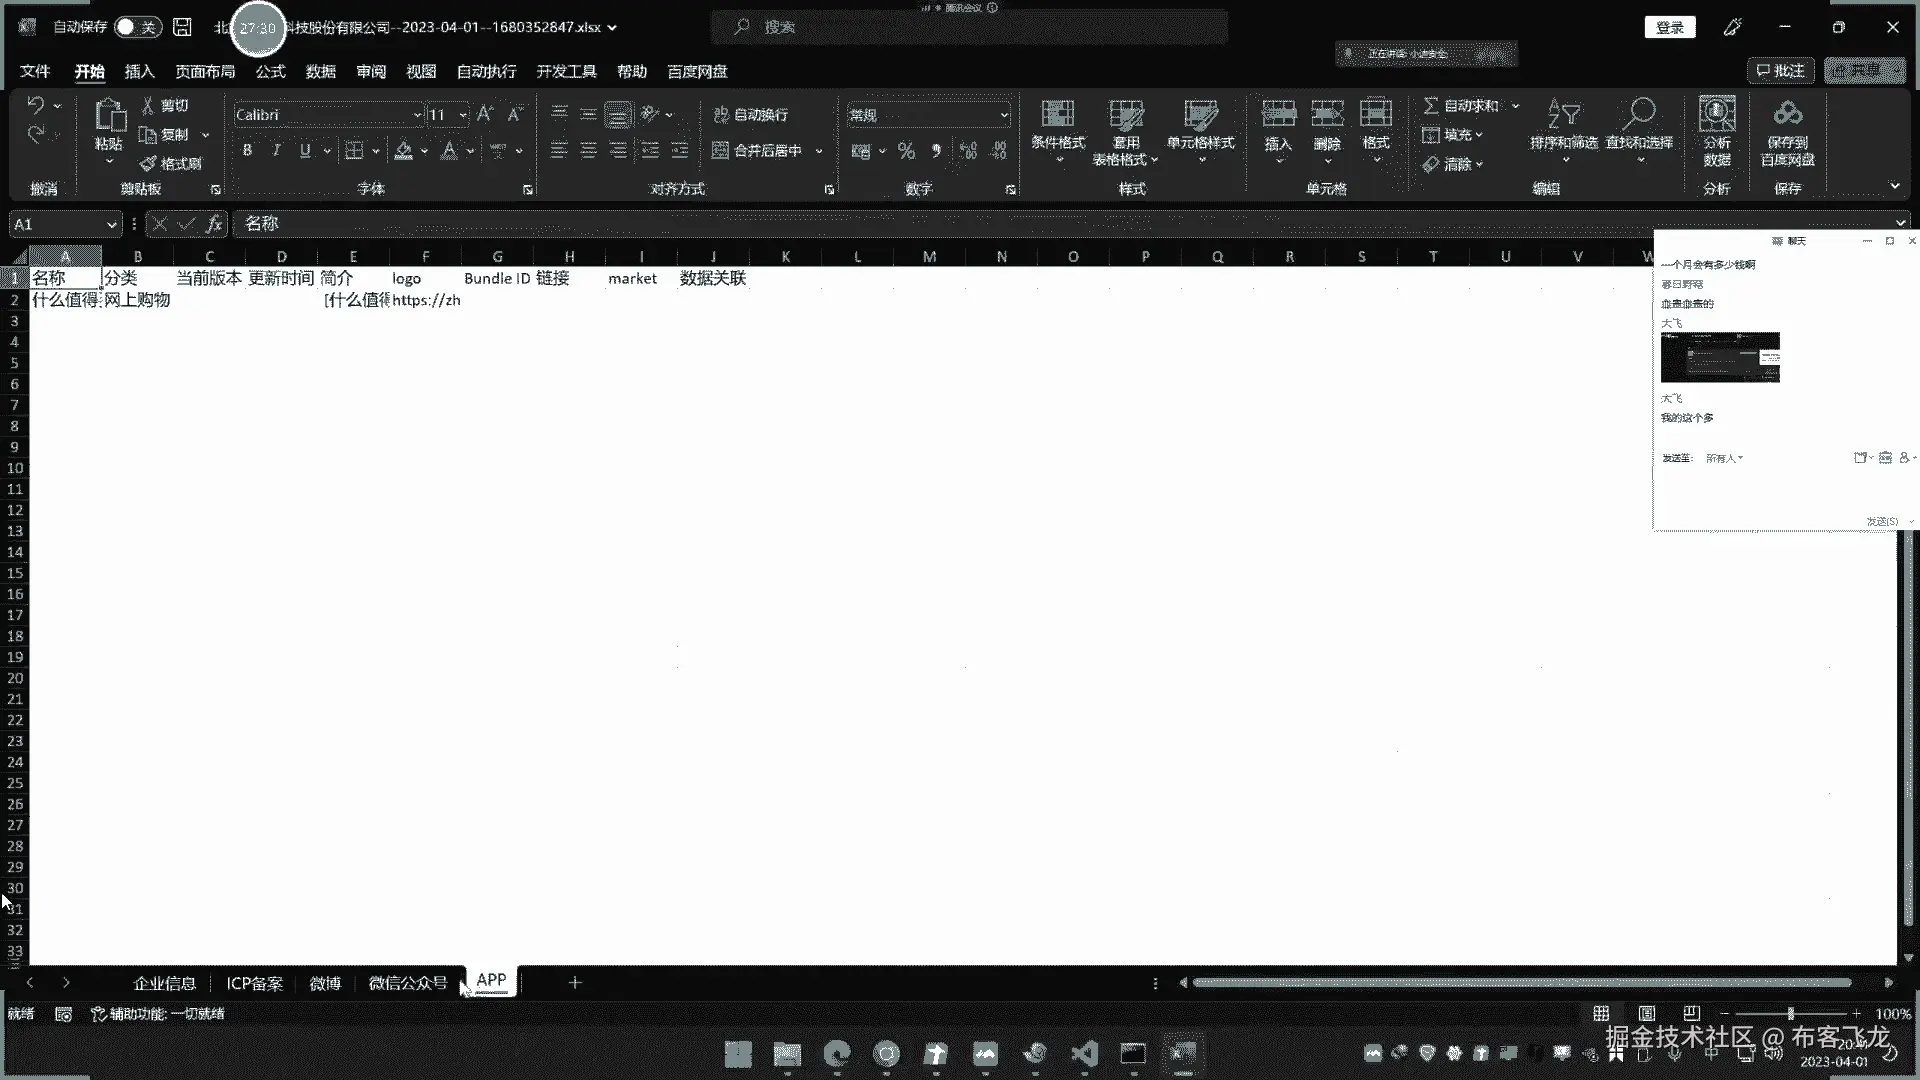Viewport: 1920px width, 1080px height.
Task: Open Conditional Formatting icon
Action: pyautogui.click(x=1057, y=114)
